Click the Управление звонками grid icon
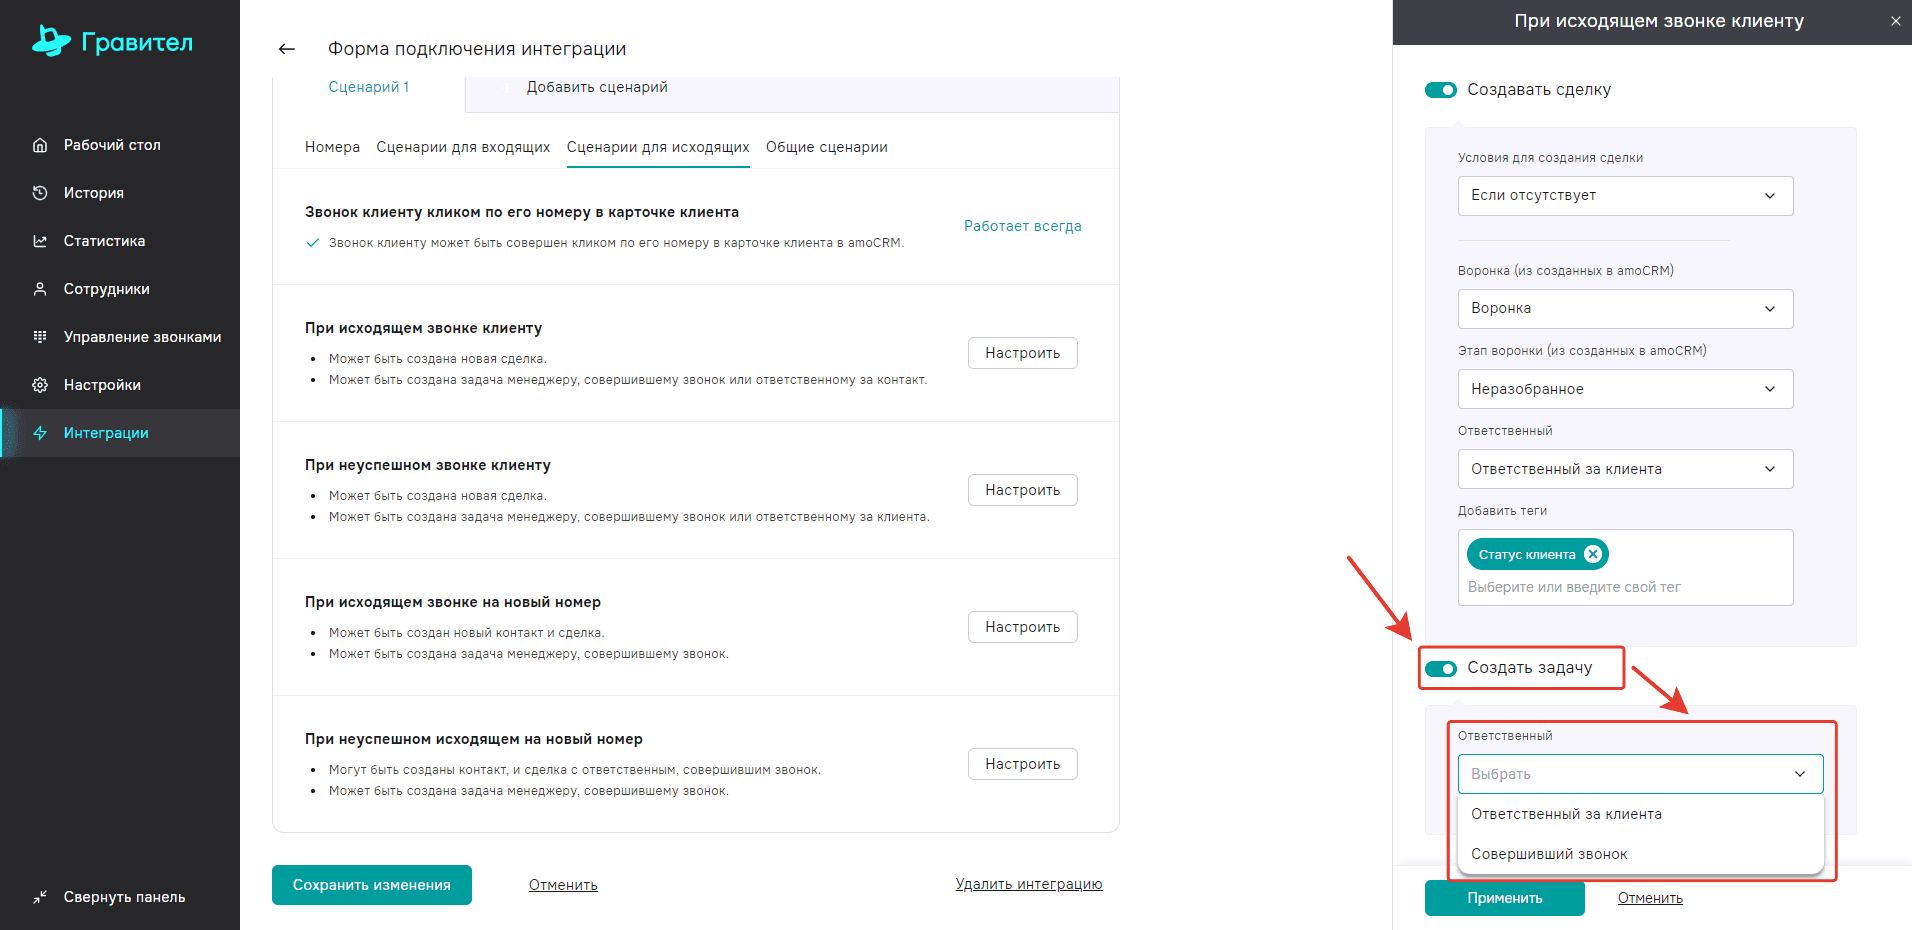1912x930 pixels. coord(40,337)
